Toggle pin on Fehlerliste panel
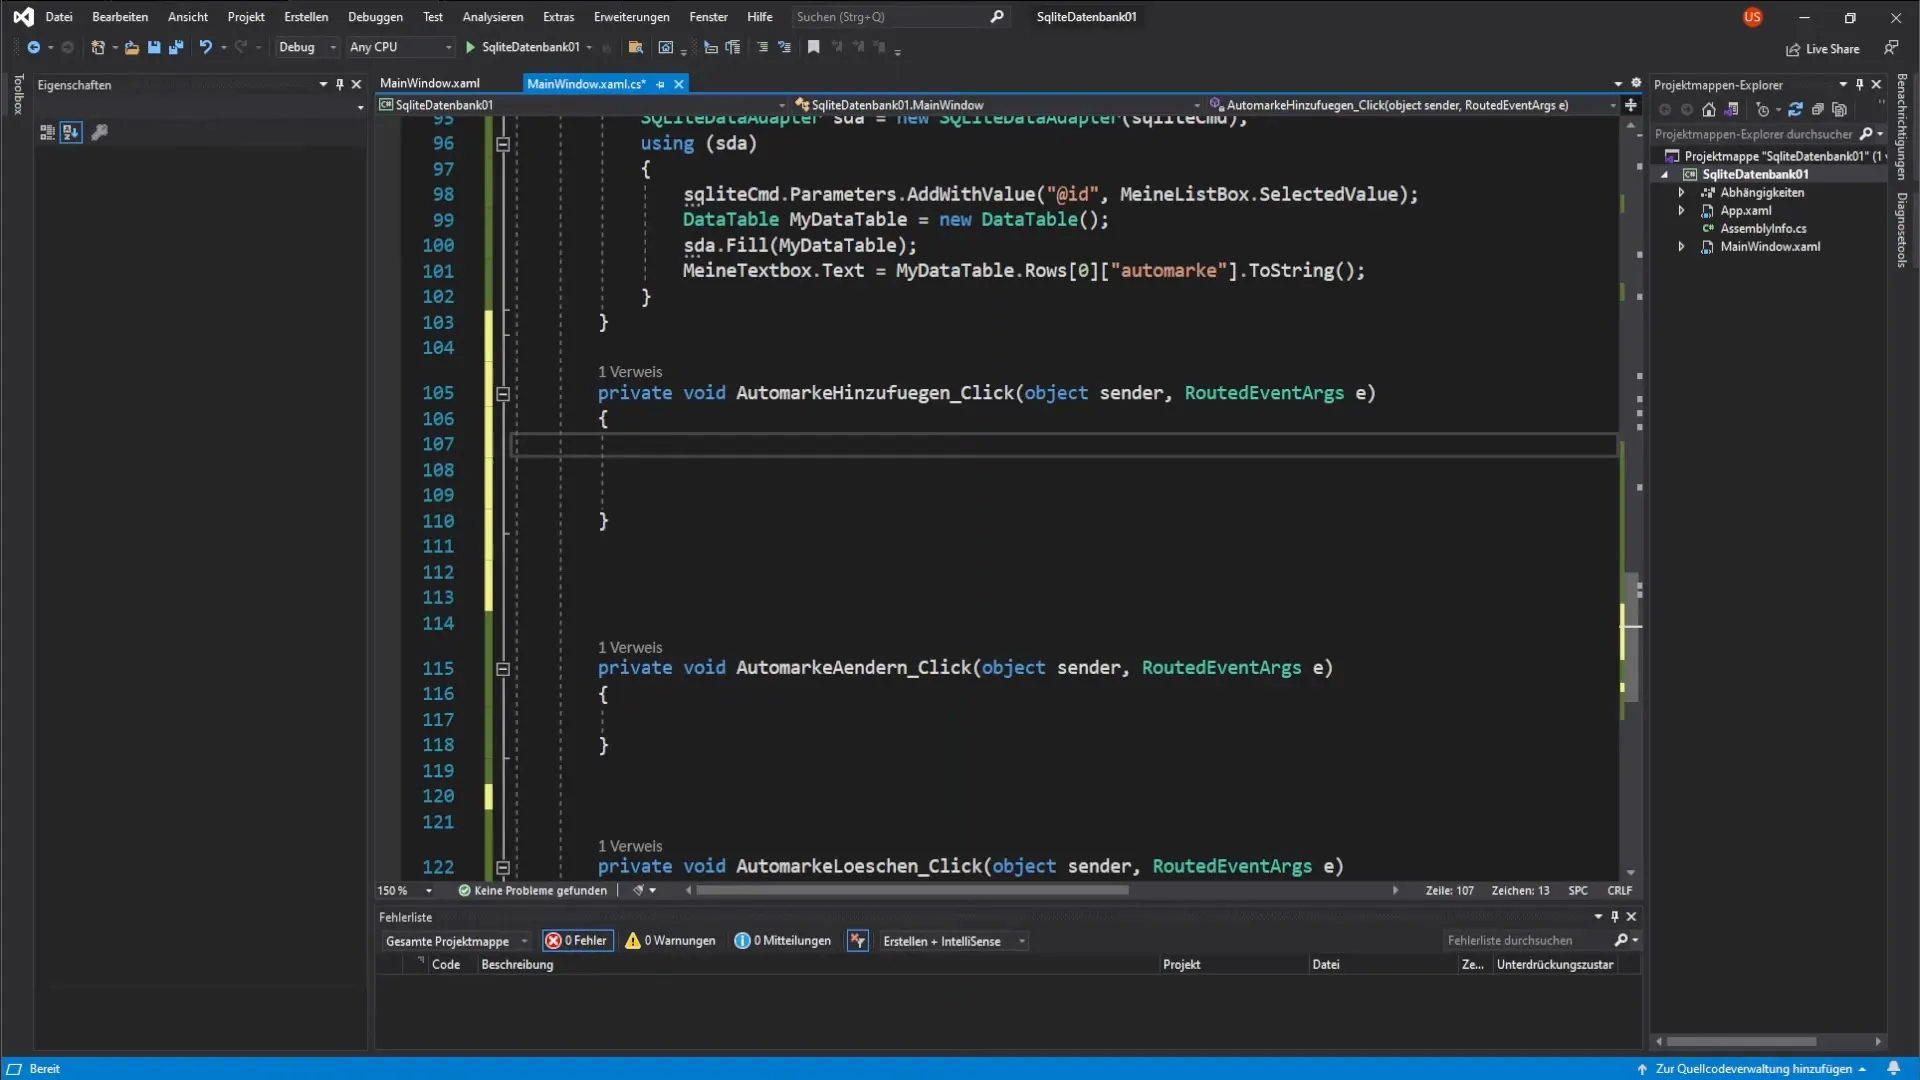This screenshot has width=1920, height=1080. click(x=1614, y=917)
